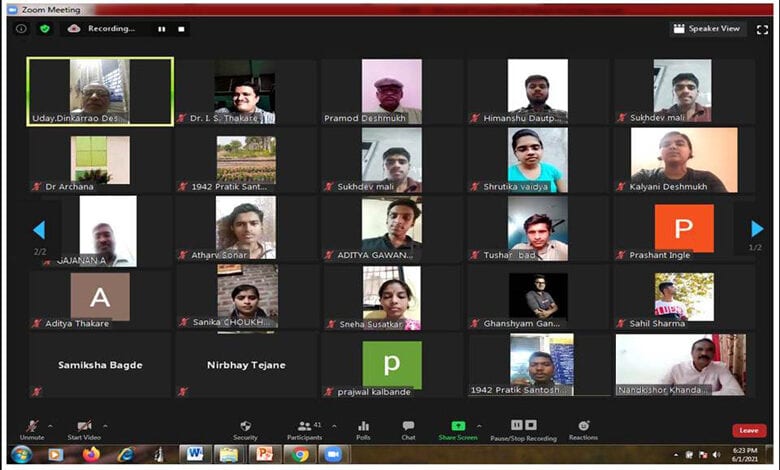The height and width of the screenshot is (470, 780).
Task: Open the meeting information icon
Action: (x=21, y=29)
